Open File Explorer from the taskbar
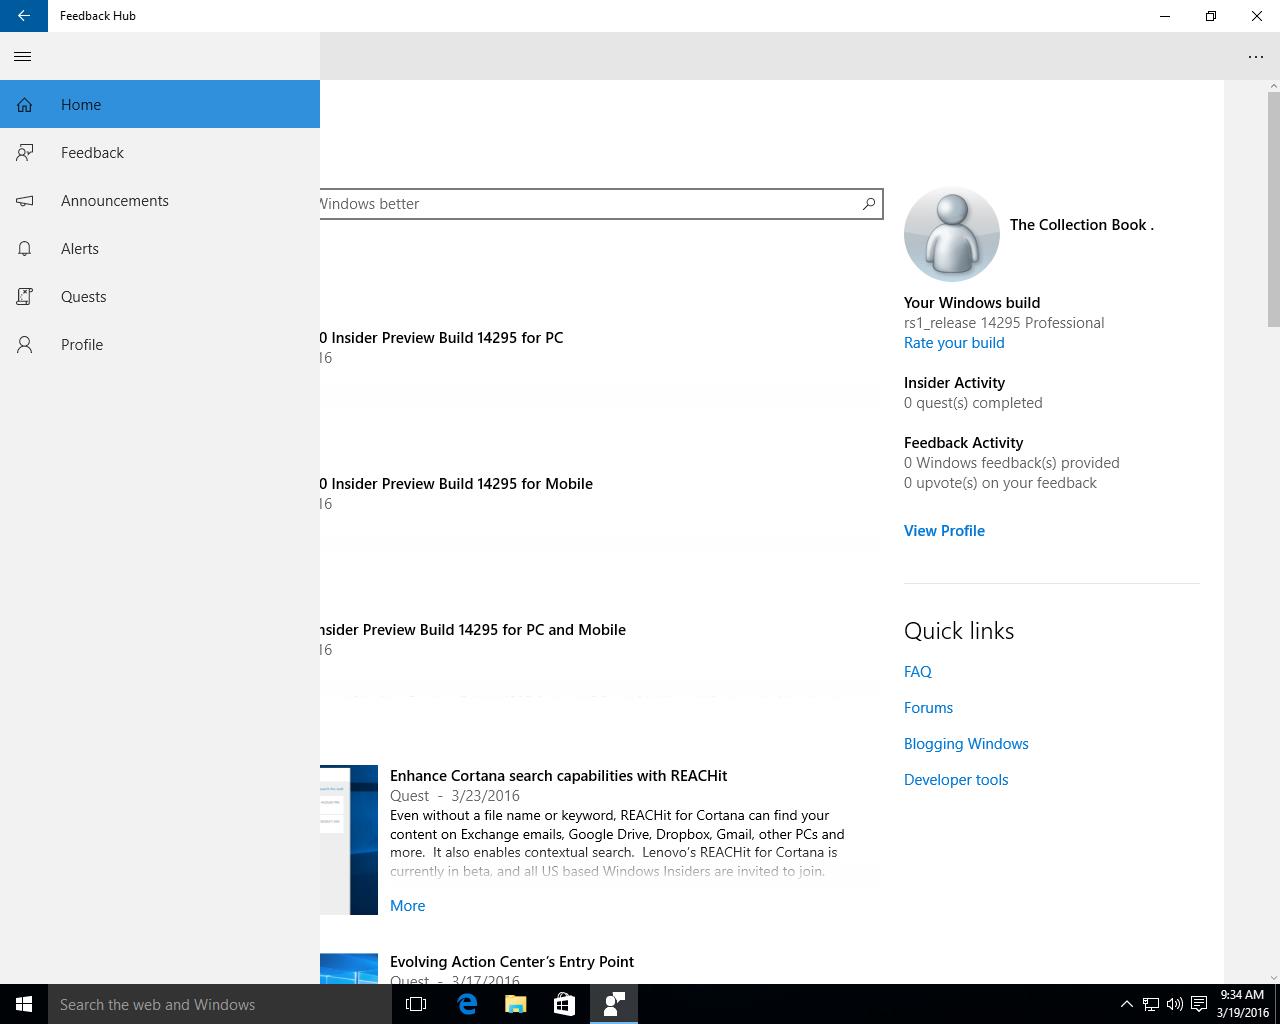 [x=515, y=1004]
